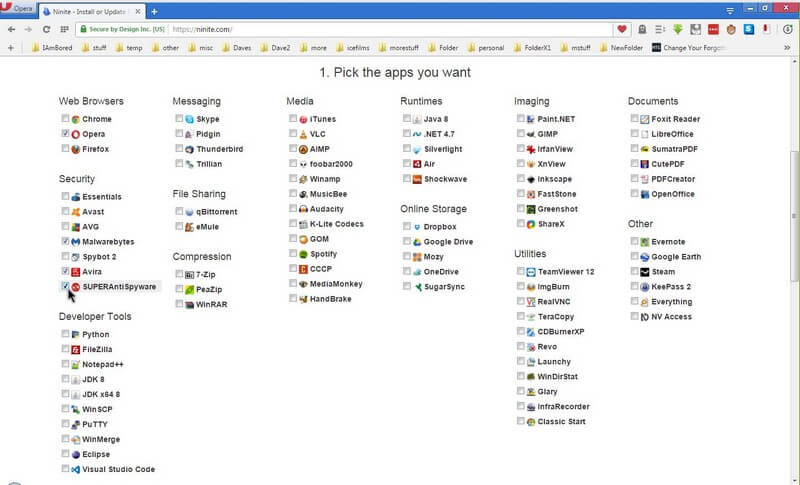Image resolution: width=800 pixels, height=485 pixels.
Task: Check the 7-Zip checkbox
Action: (179, 274)
